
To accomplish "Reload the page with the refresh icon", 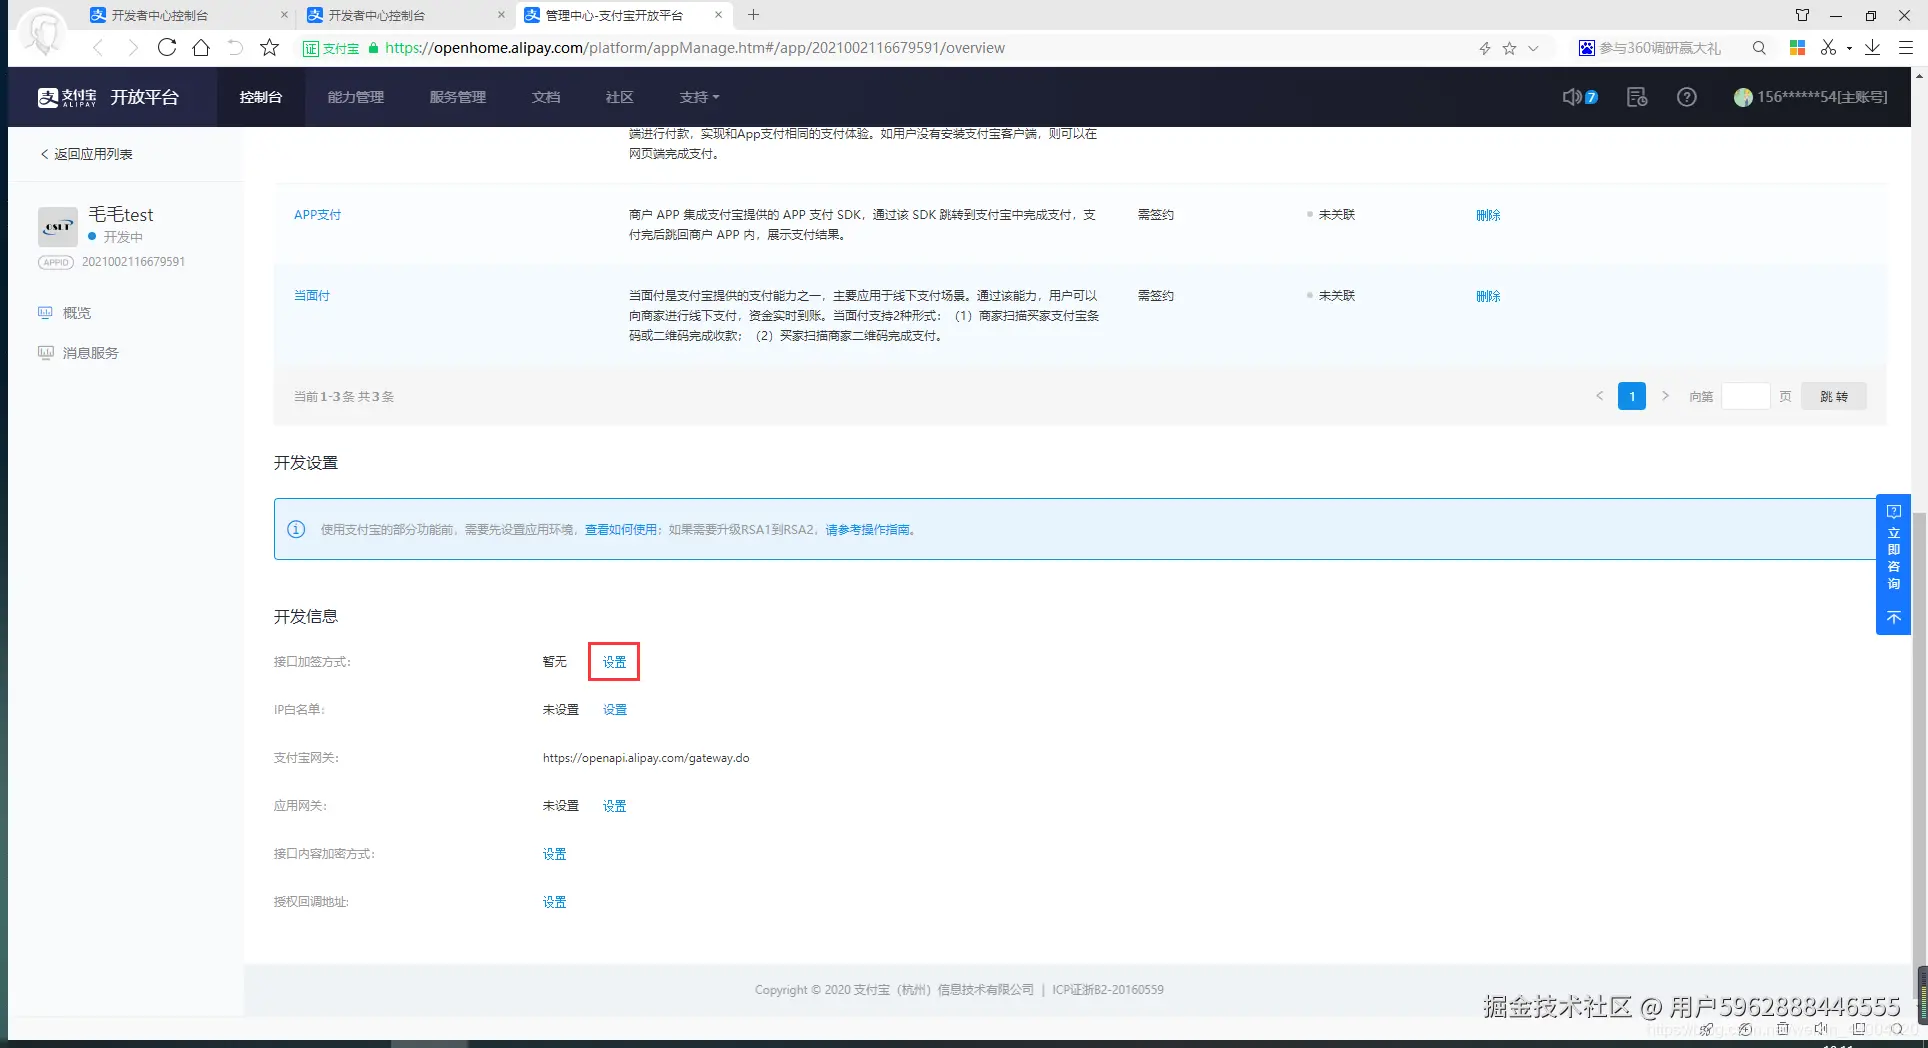I will (167, 48).
